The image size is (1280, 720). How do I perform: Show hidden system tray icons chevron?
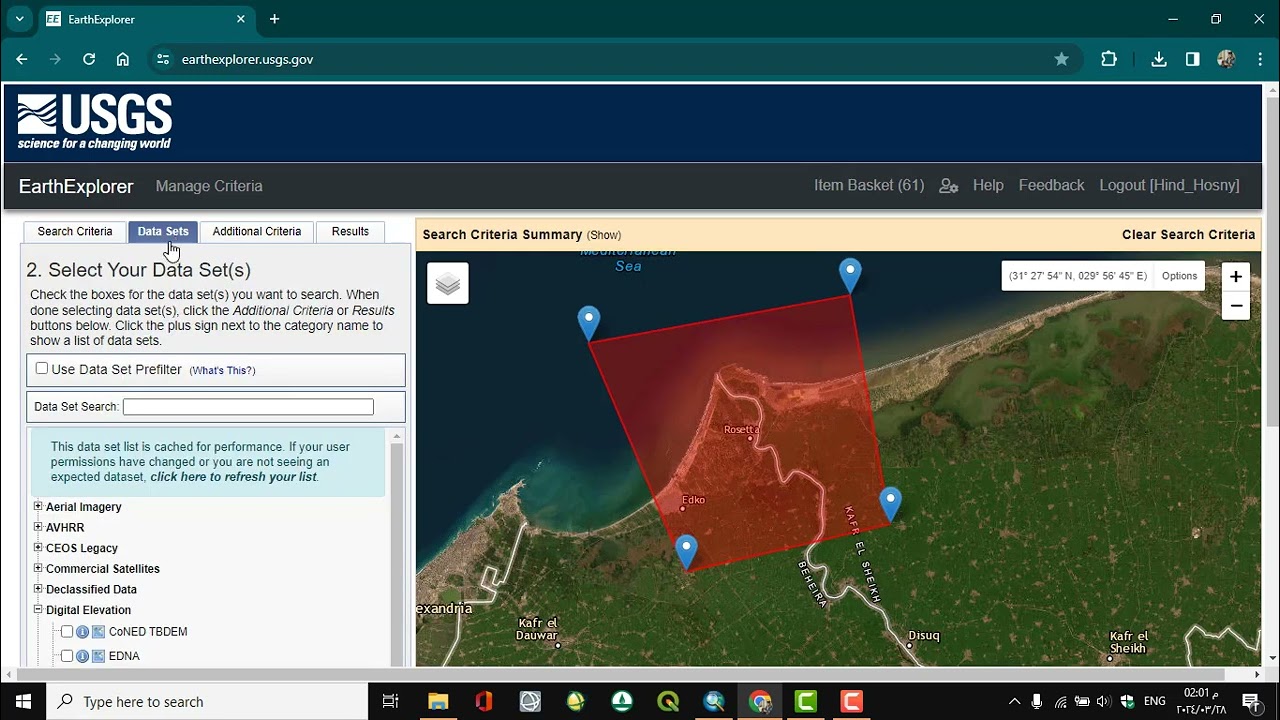[x=1014, y=702]
